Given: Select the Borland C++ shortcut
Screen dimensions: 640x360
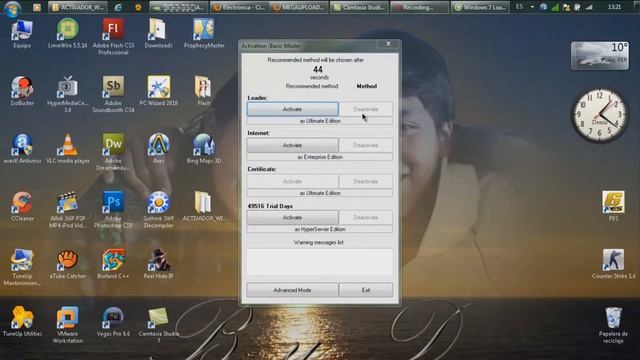Looking at the screenshot, I should [113, 264].
